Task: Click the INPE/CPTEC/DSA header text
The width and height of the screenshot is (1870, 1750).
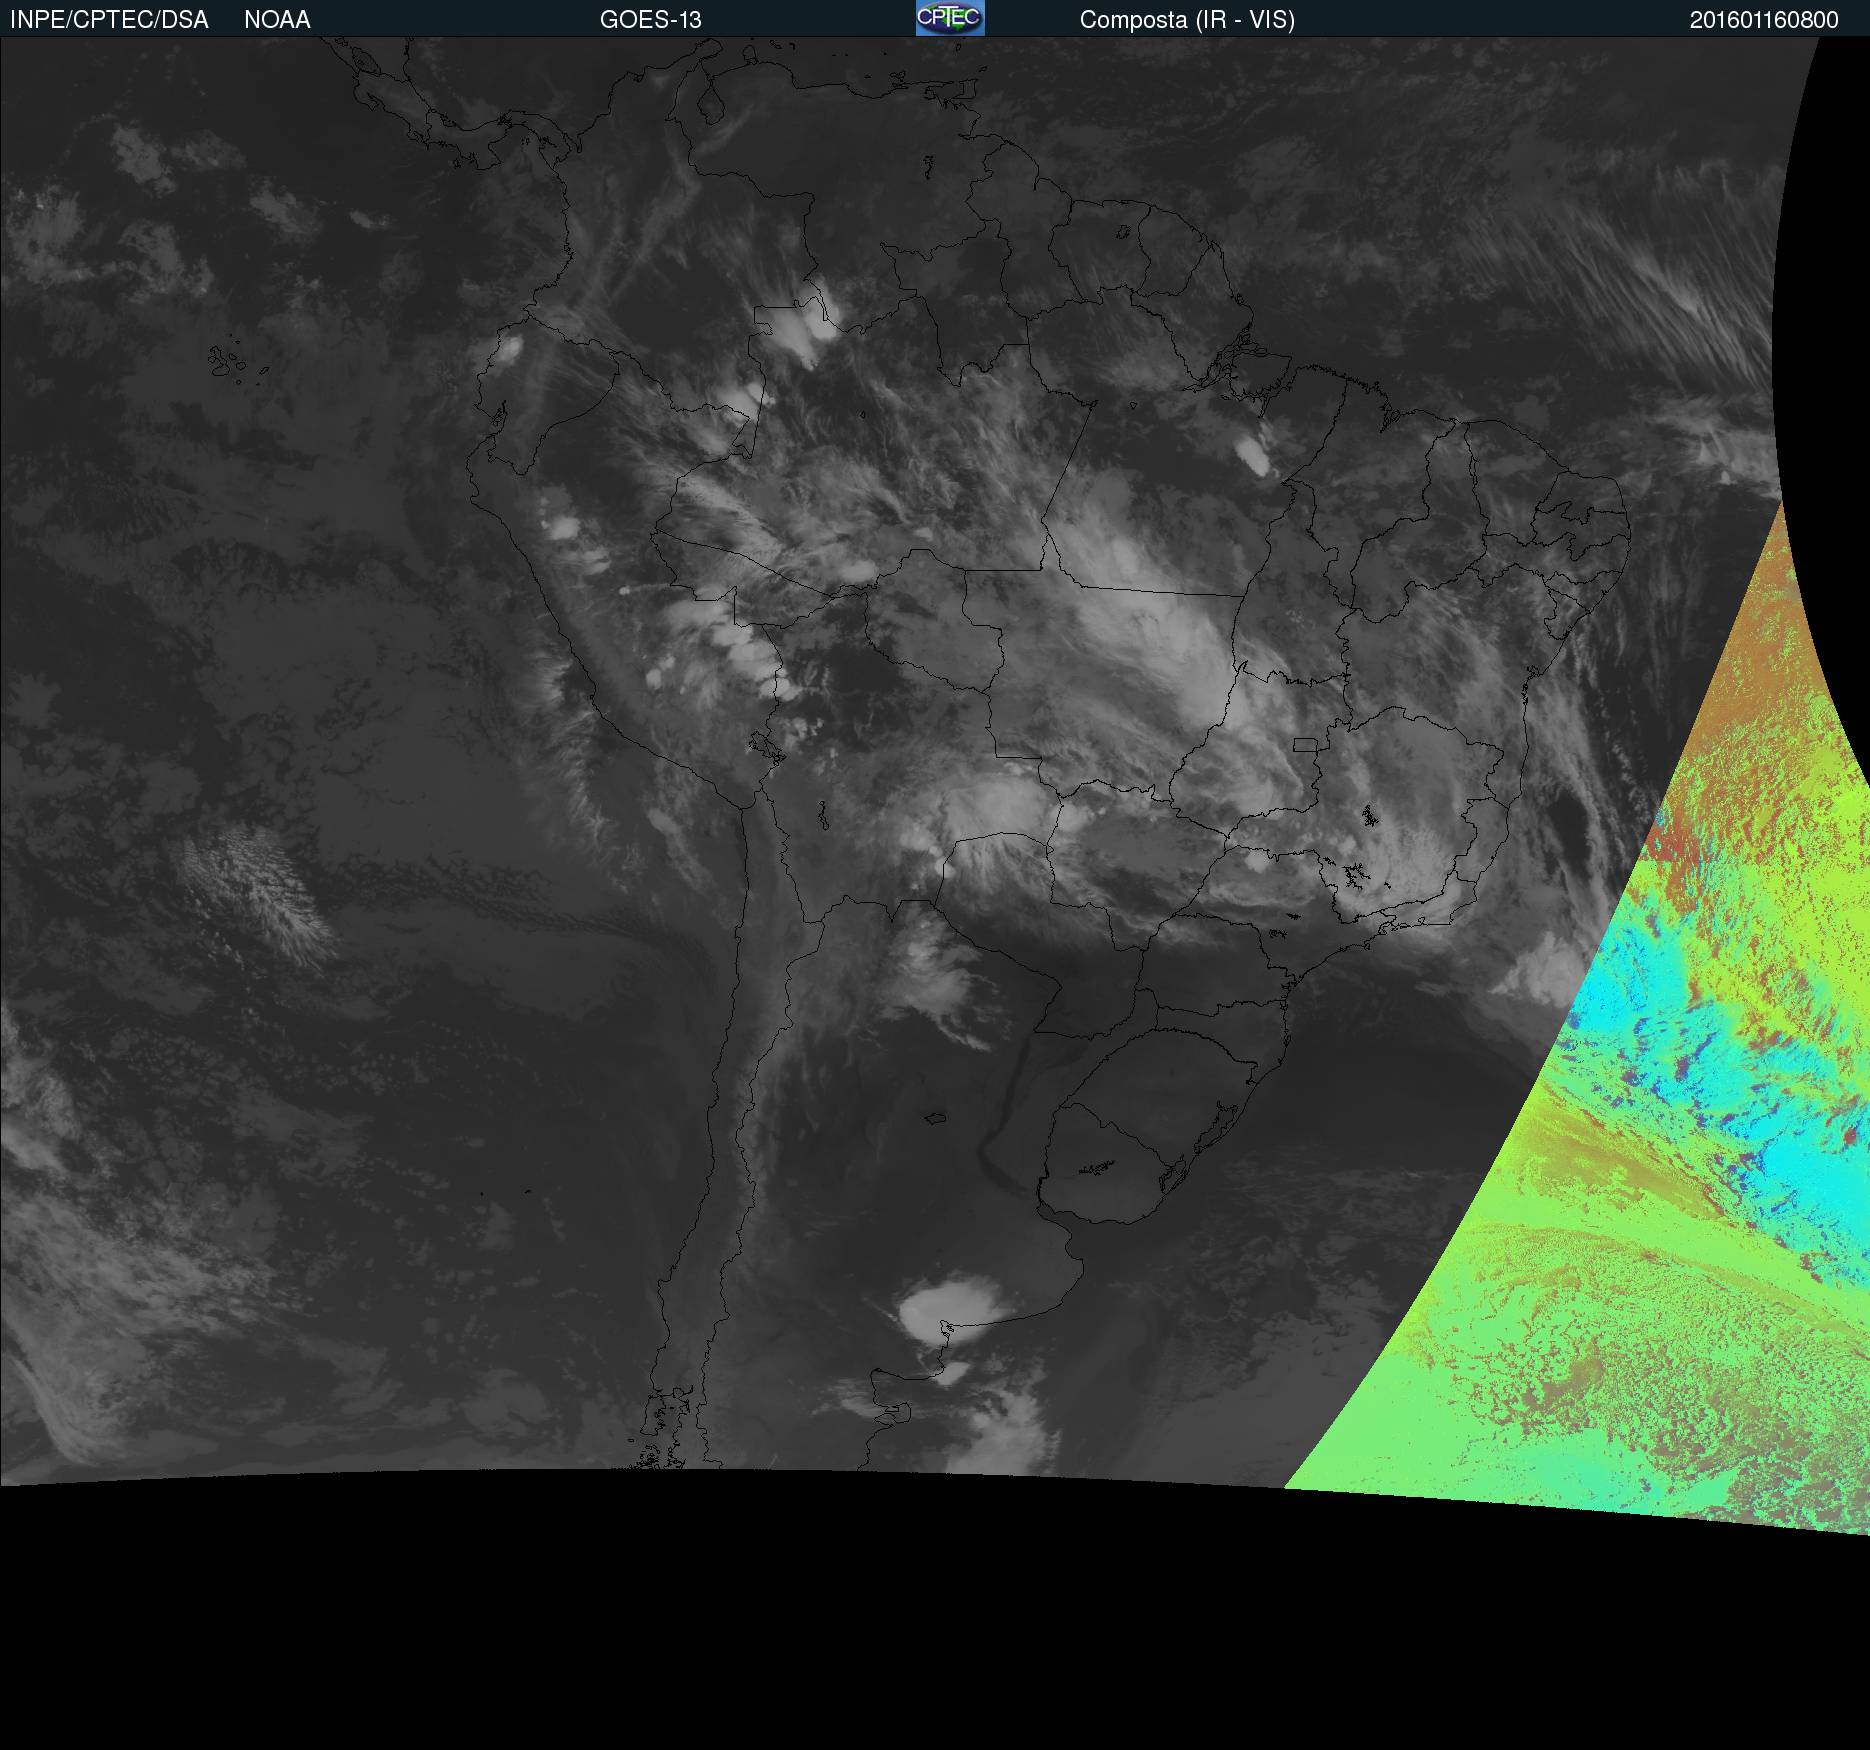Action: pyautogui.click(x=109, y=20)
